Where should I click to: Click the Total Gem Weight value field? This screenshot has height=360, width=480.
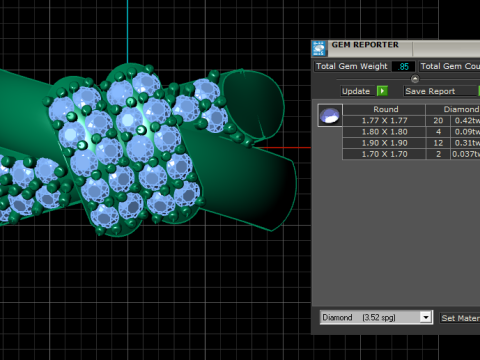coord(403,66)
